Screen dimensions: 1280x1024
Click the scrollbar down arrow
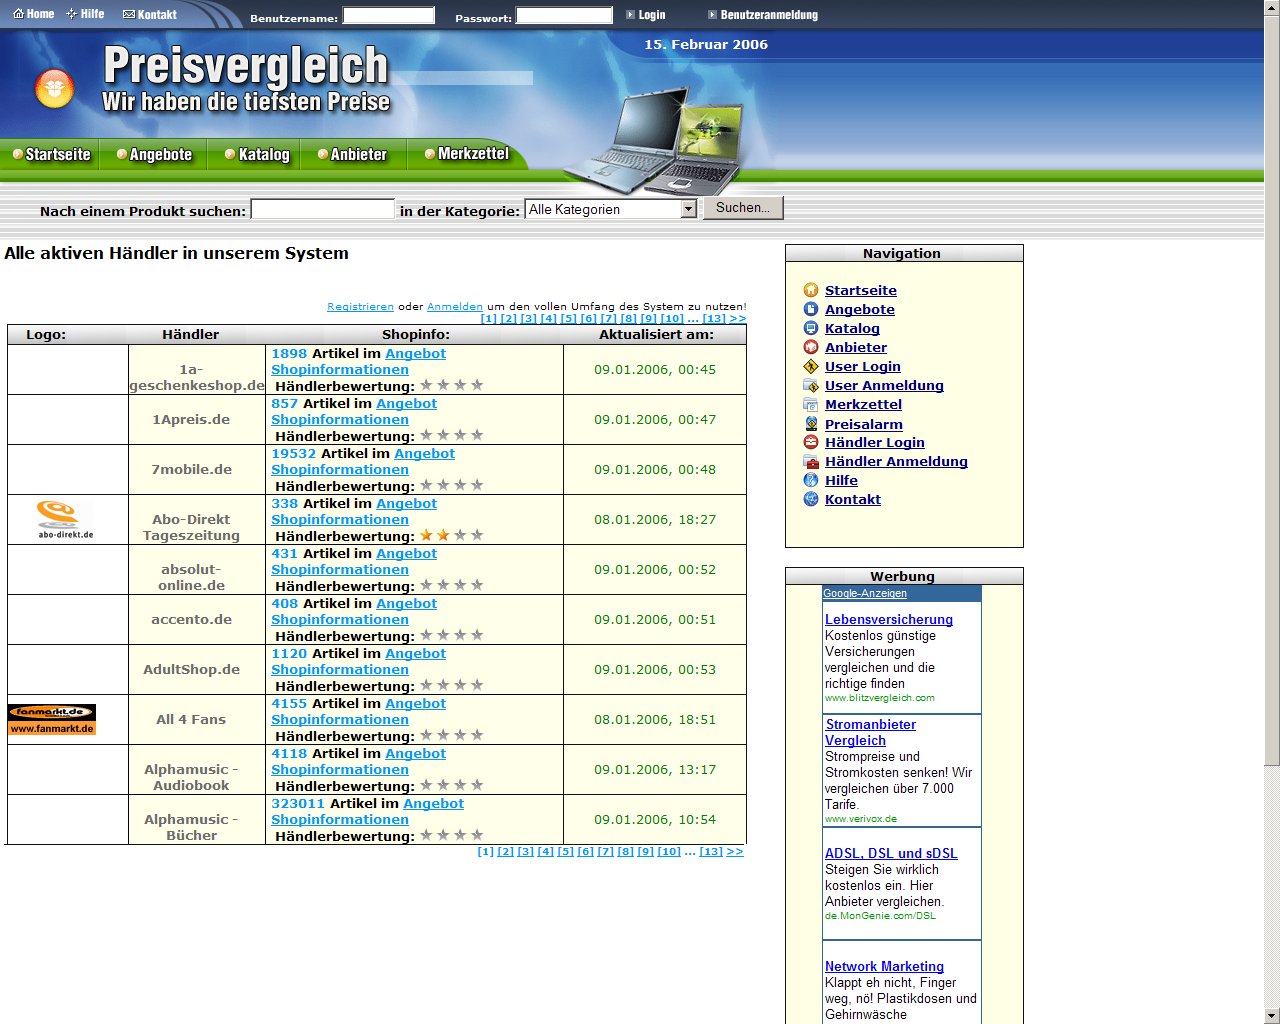1272,1015
